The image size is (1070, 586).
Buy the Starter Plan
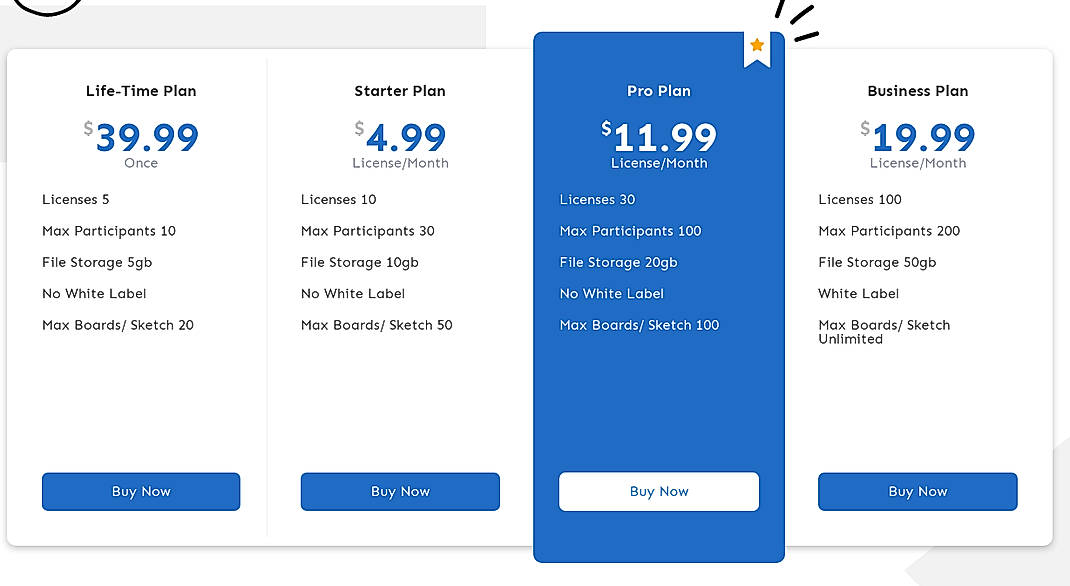(399, 491)
